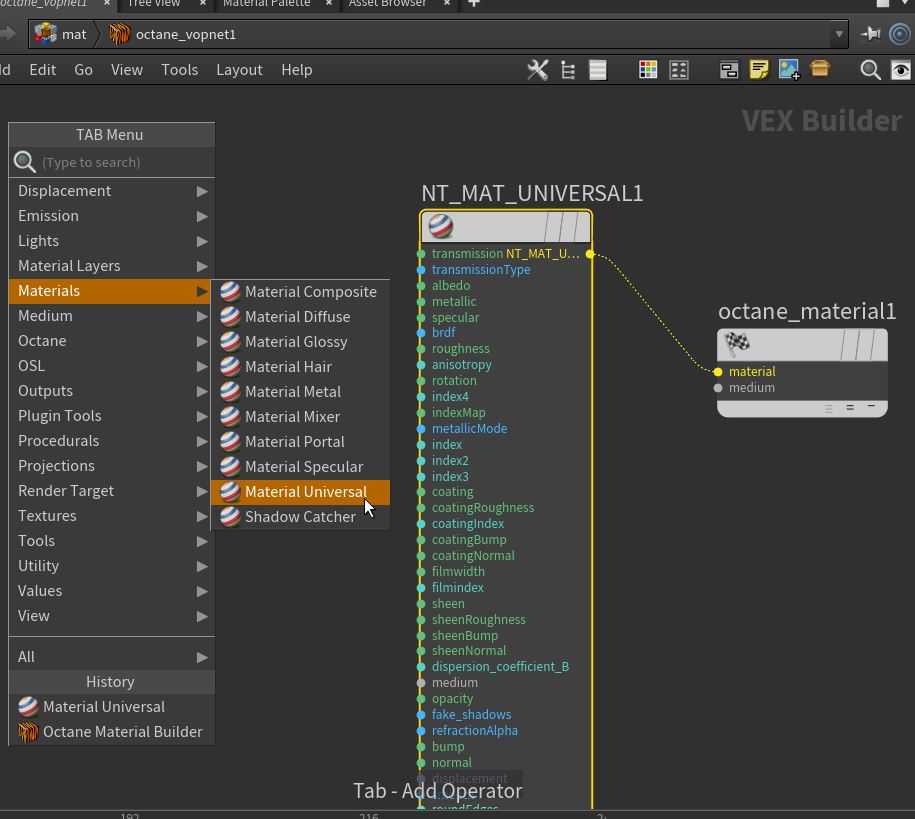Click the magnifier find-node icon

pyautogui.click(x=870, y=70)
